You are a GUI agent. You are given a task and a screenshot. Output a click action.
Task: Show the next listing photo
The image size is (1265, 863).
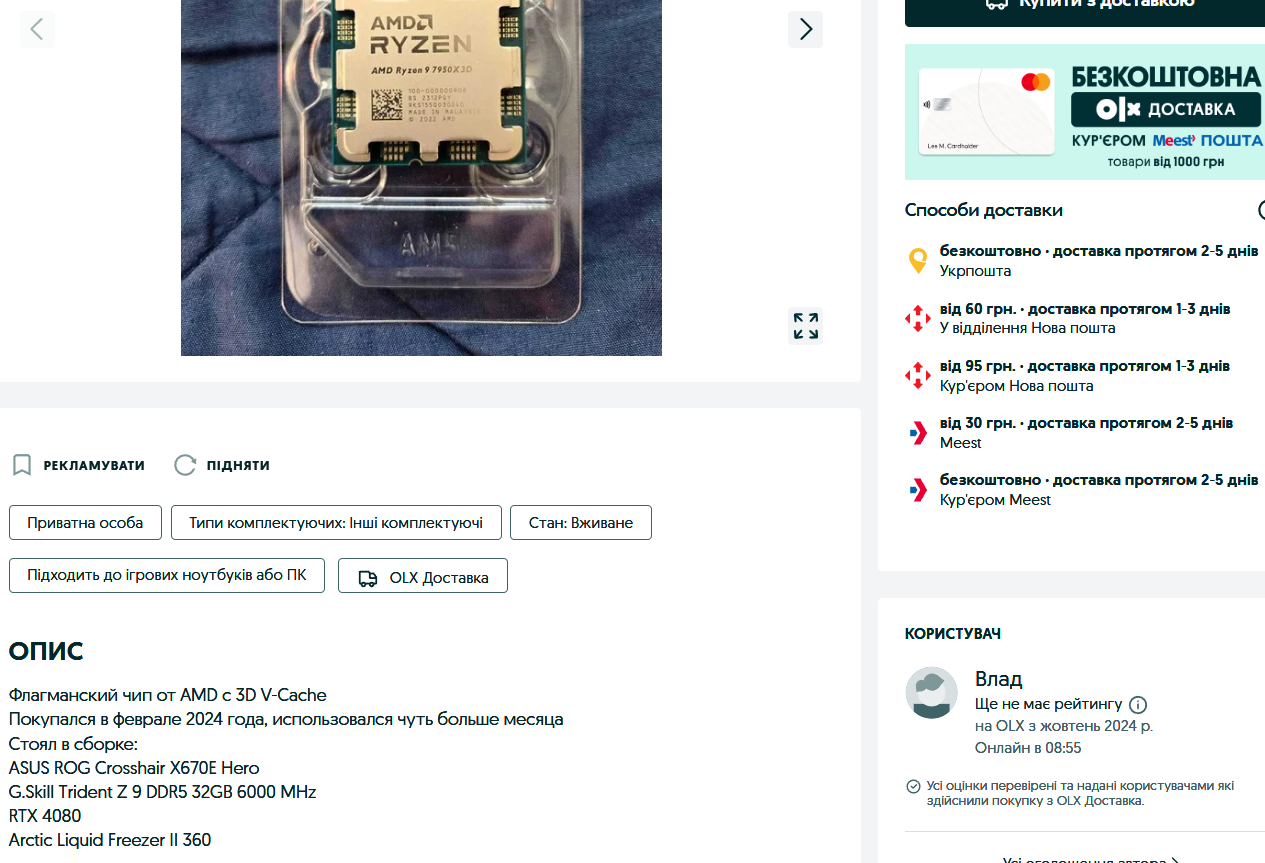(805, 29)
